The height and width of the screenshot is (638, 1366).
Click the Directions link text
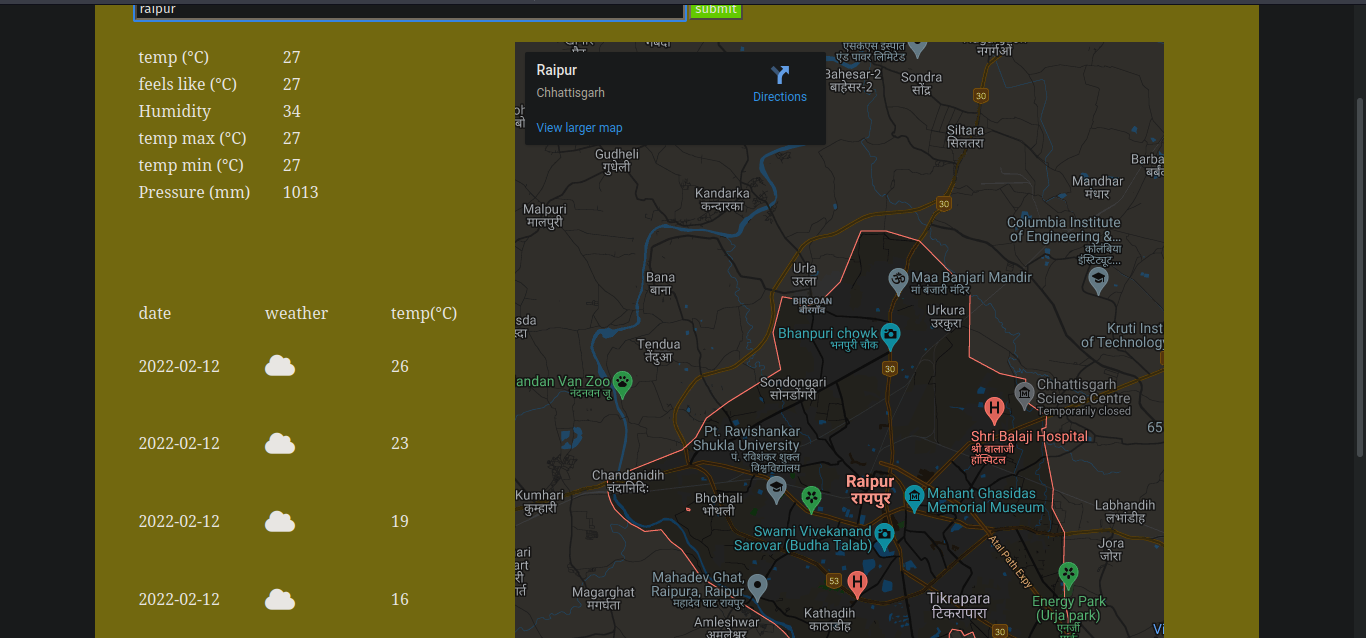780,97
